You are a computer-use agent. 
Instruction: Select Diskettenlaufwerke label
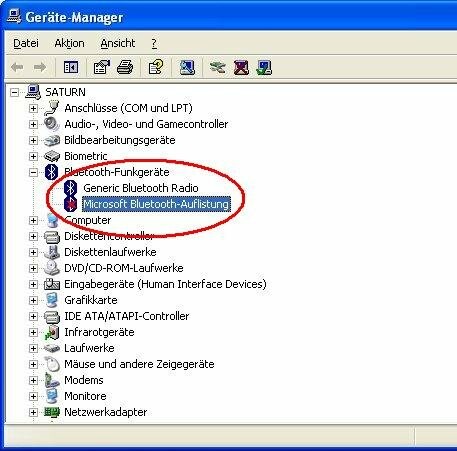pos(110,252)
